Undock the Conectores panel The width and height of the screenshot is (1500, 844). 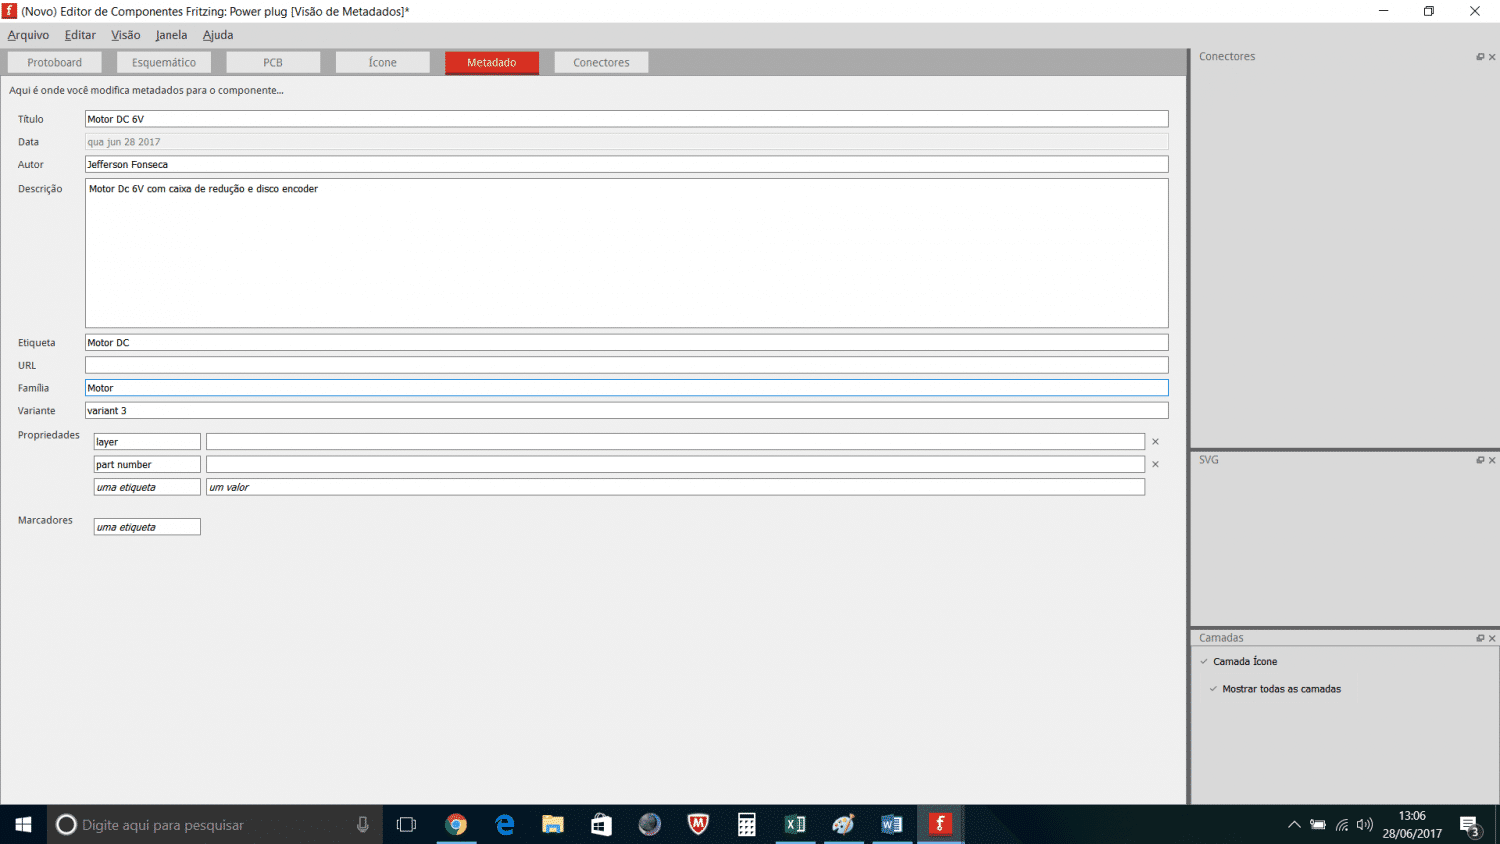click(1480, 57)
